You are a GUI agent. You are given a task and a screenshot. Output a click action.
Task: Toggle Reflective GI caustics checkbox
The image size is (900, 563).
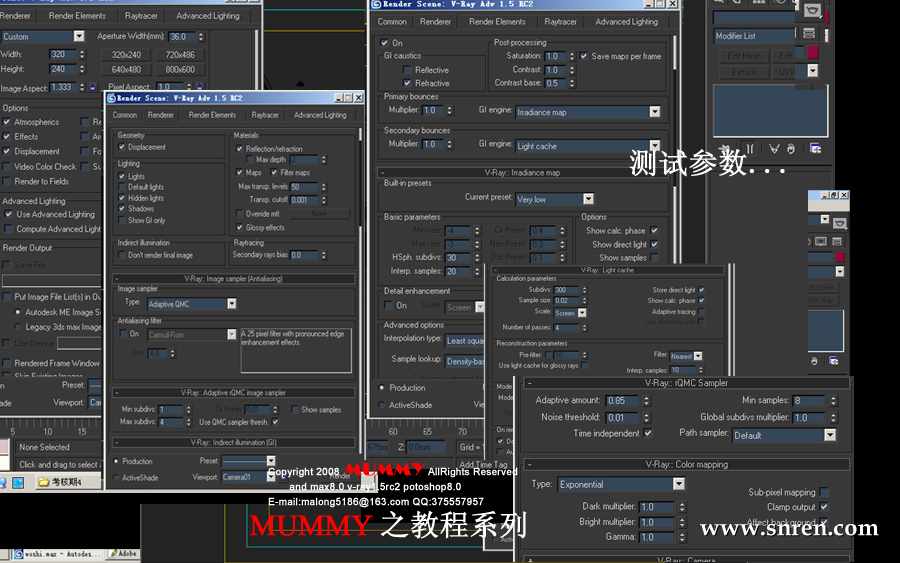[408, 70]
